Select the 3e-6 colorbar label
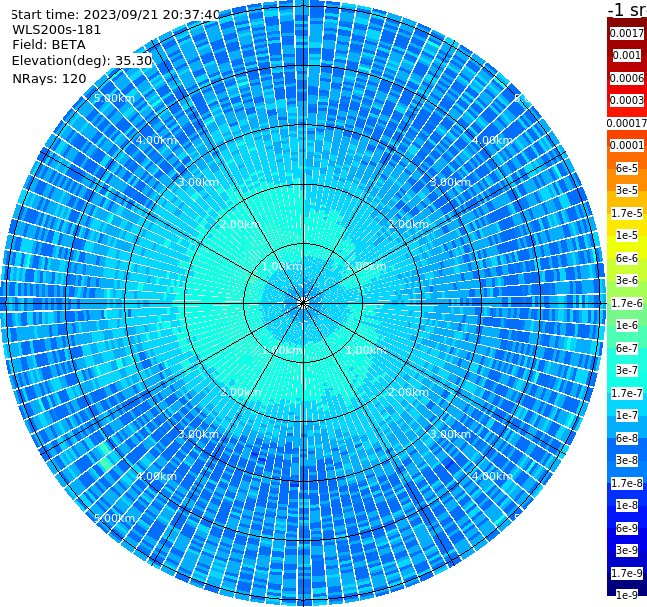The width and height of the screenshot is (647, 607). (x=627, y=280)
